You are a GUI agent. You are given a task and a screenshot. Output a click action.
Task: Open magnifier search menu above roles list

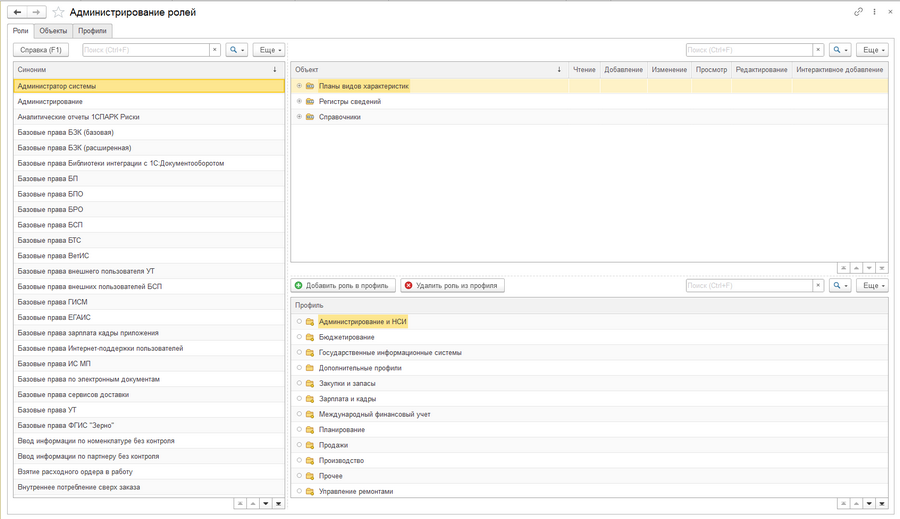236,50
